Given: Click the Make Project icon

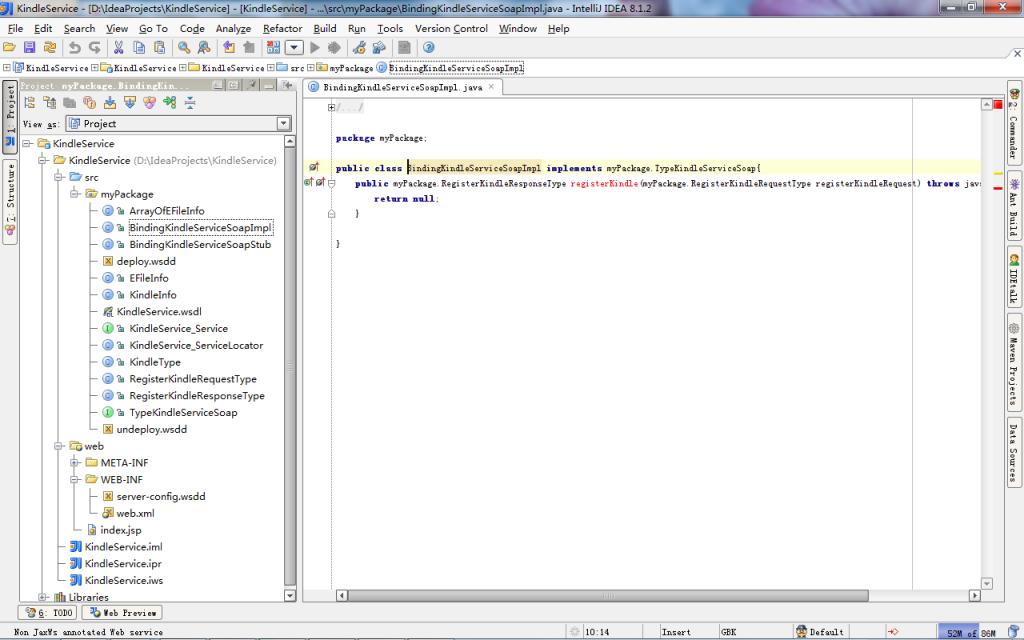Looking at the screenshot, I should tap(273, 48).
